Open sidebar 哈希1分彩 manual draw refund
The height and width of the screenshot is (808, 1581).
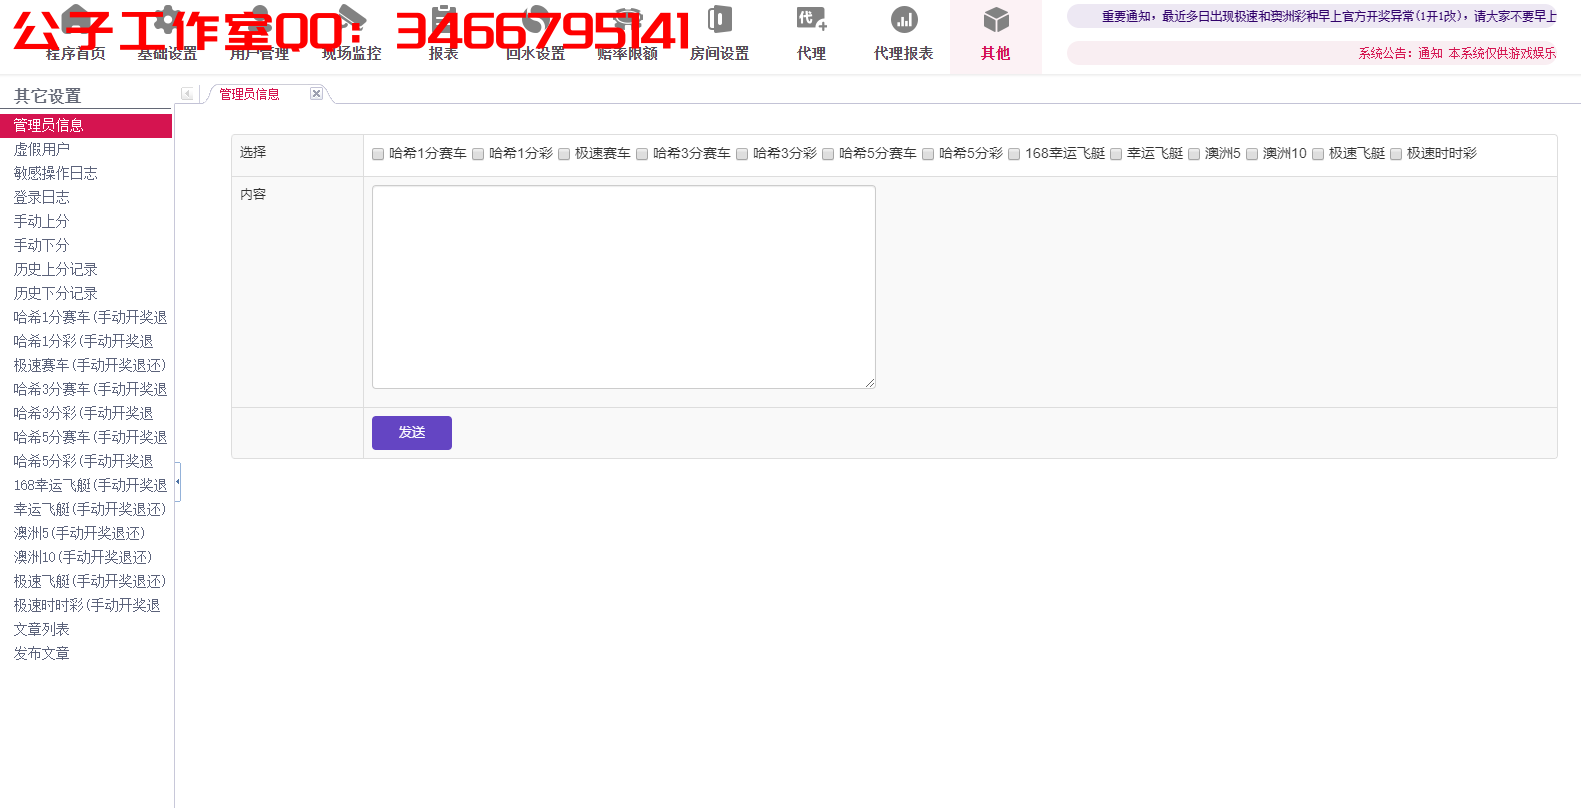tap(83, 341)
